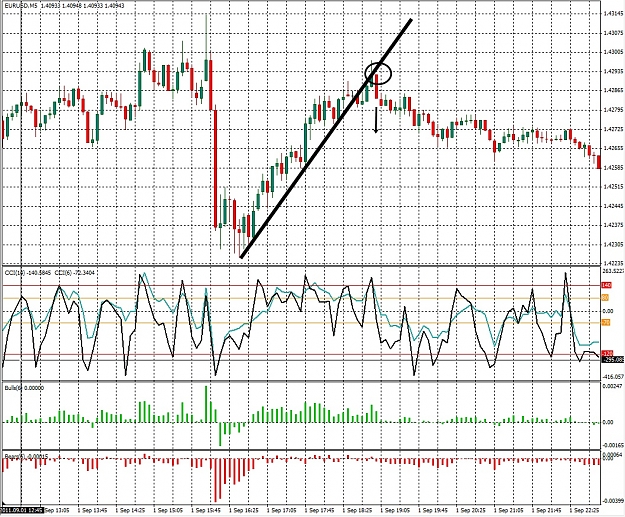Click the tallest green Bulls histogram bar
Viewport: 625px width, 517px height.
[206, 404]
